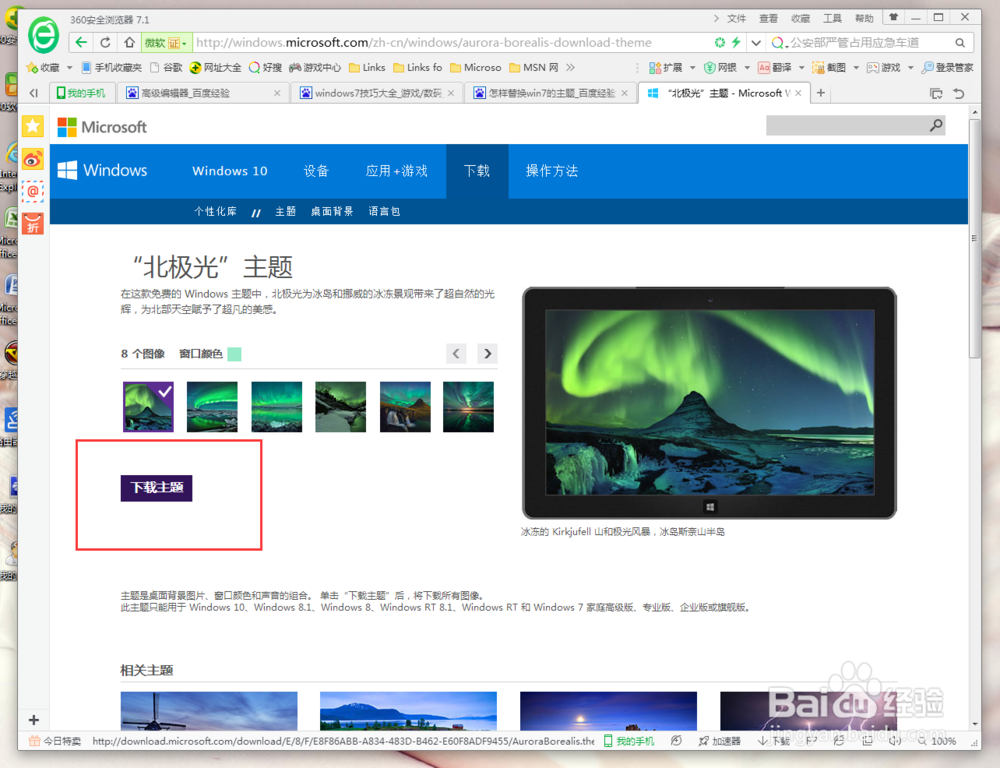Open the 截图 screenshot tool

tap(833, 68)
